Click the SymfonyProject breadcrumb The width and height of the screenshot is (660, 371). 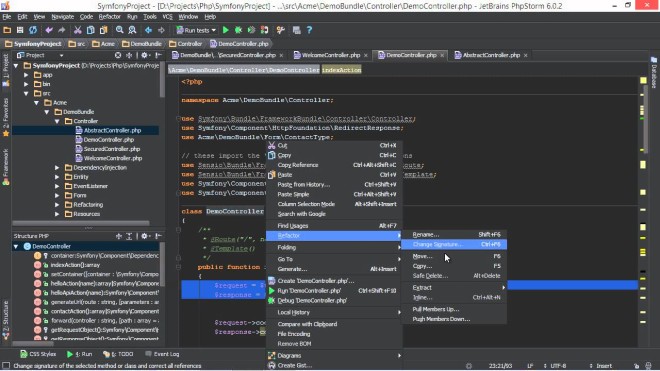click(33, 44)
